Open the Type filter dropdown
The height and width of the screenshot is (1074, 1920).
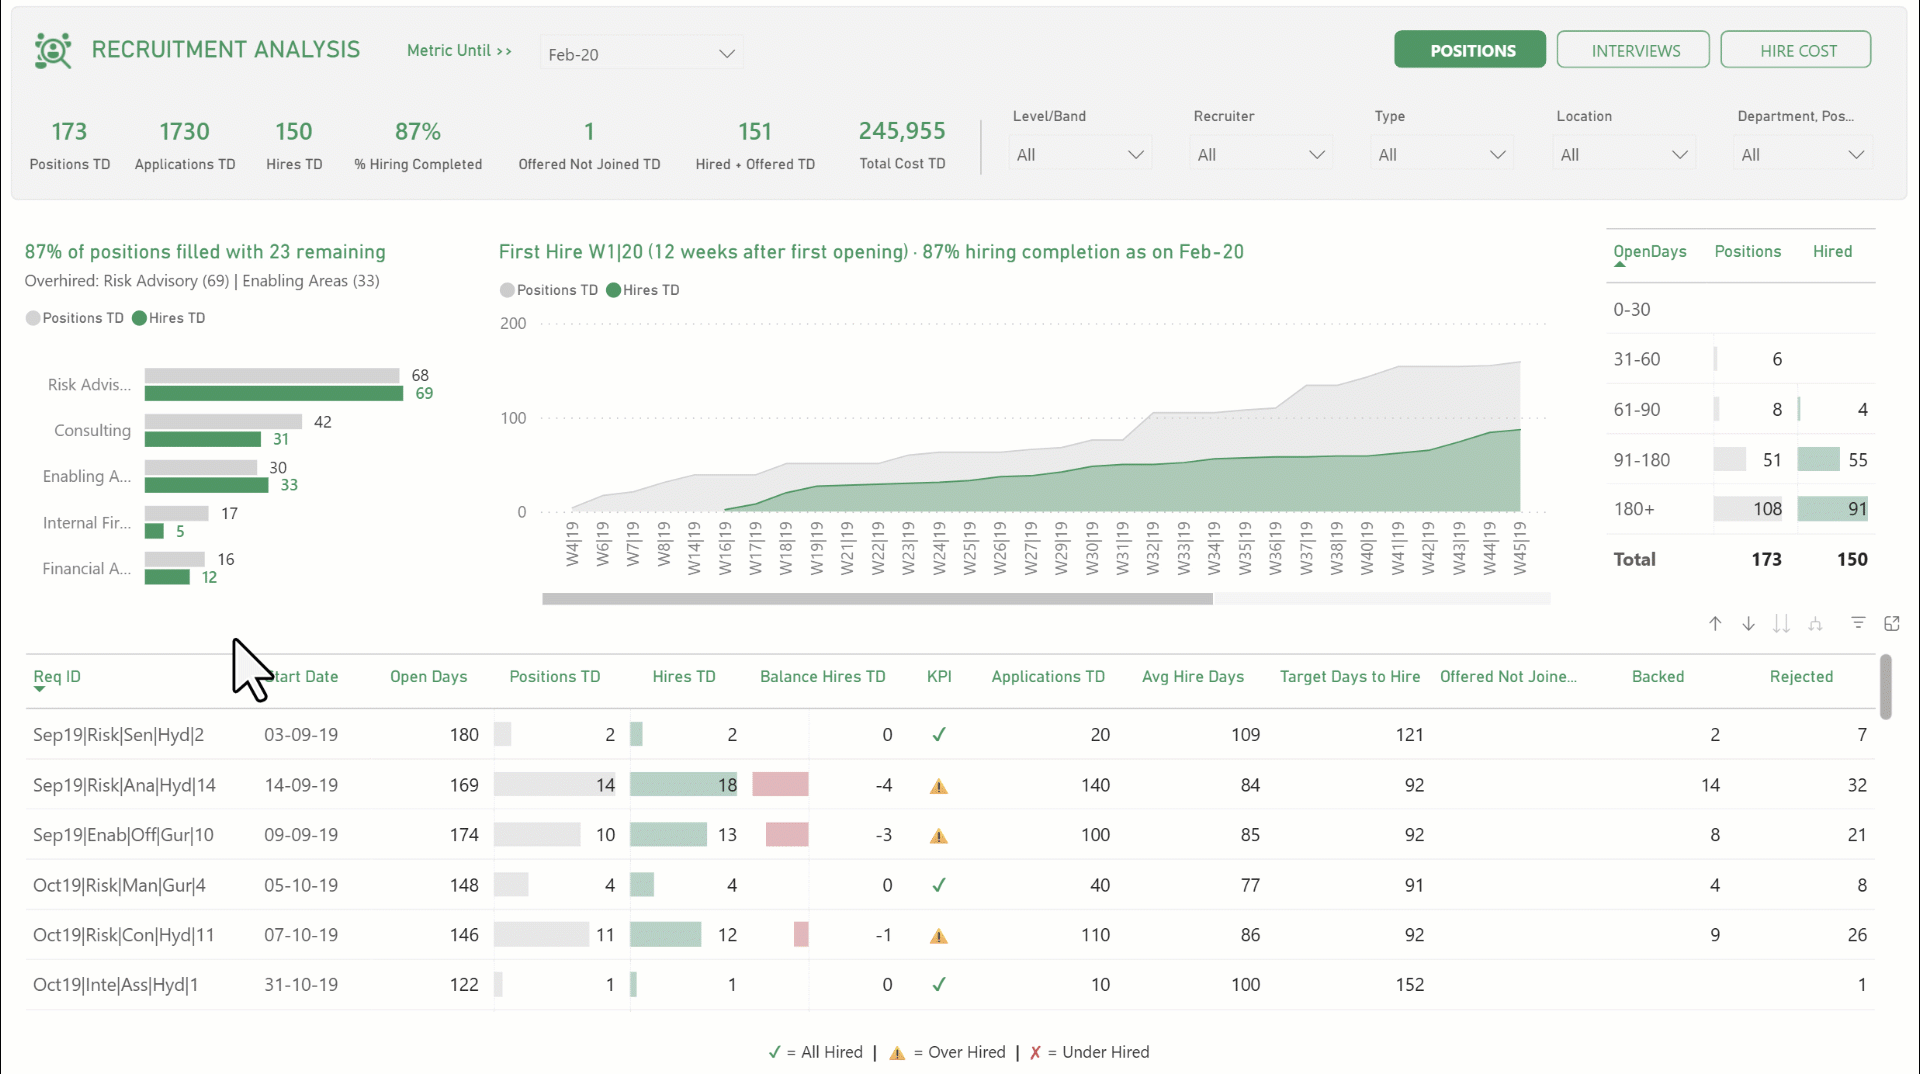1441,155
